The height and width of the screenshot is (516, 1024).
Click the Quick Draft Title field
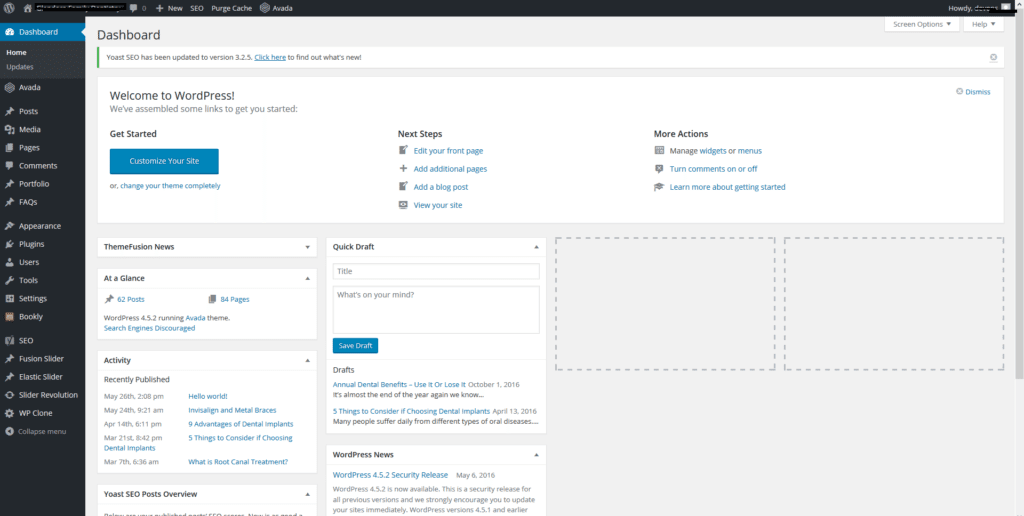436,271
